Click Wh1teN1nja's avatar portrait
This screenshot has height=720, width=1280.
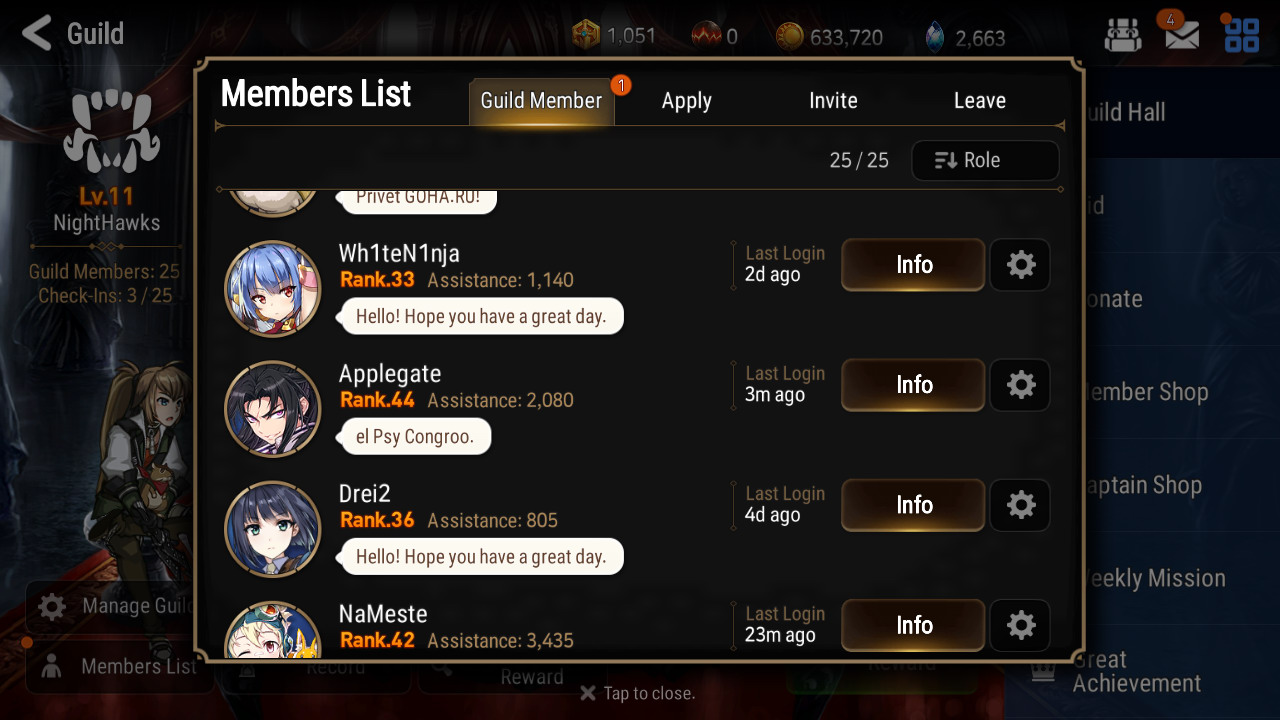coord(273,289)
